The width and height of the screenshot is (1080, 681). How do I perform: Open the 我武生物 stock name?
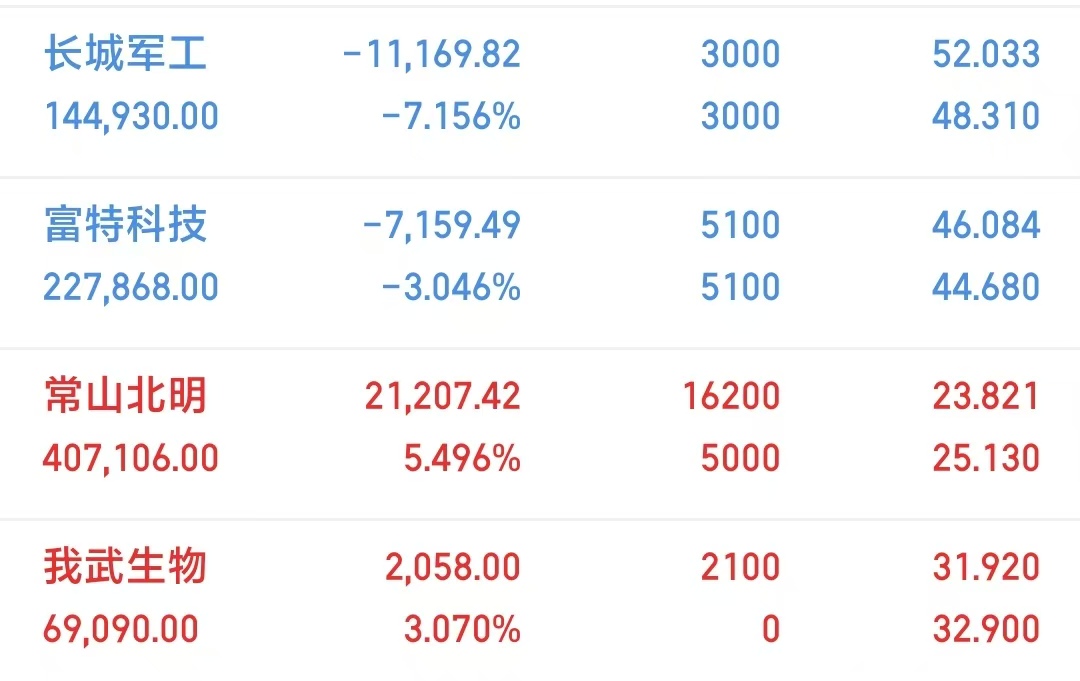125,567
